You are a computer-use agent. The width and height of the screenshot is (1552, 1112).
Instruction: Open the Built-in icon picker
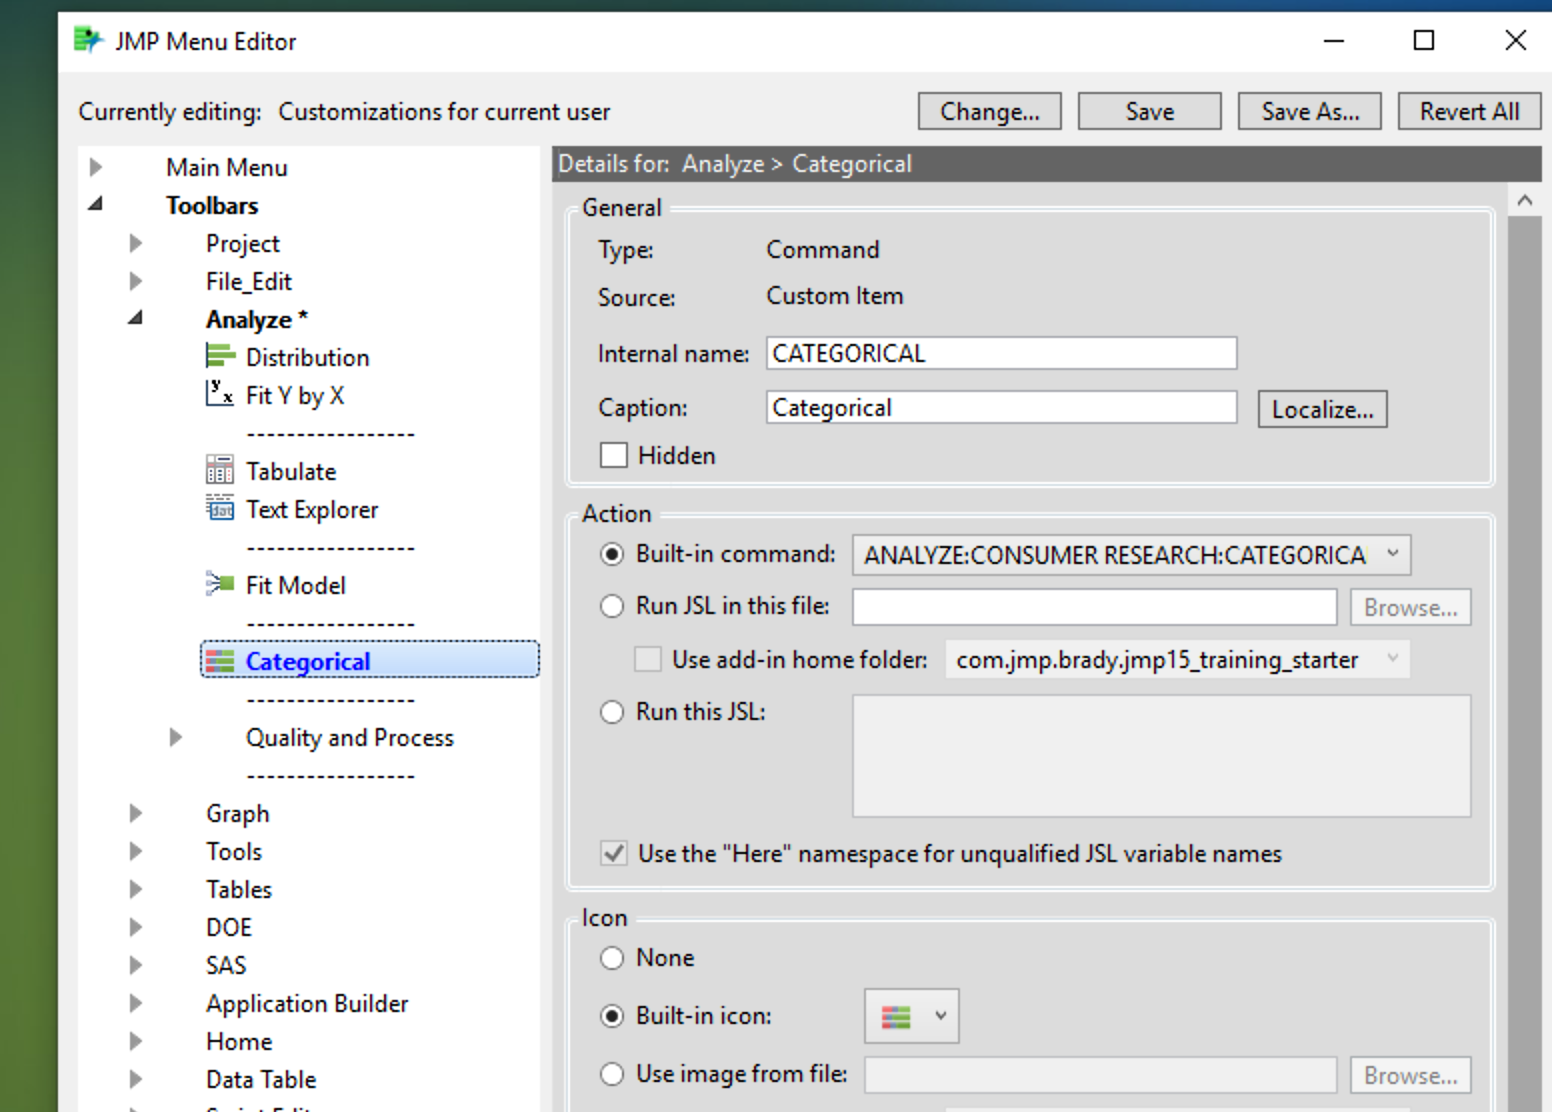pos(938,1015)
